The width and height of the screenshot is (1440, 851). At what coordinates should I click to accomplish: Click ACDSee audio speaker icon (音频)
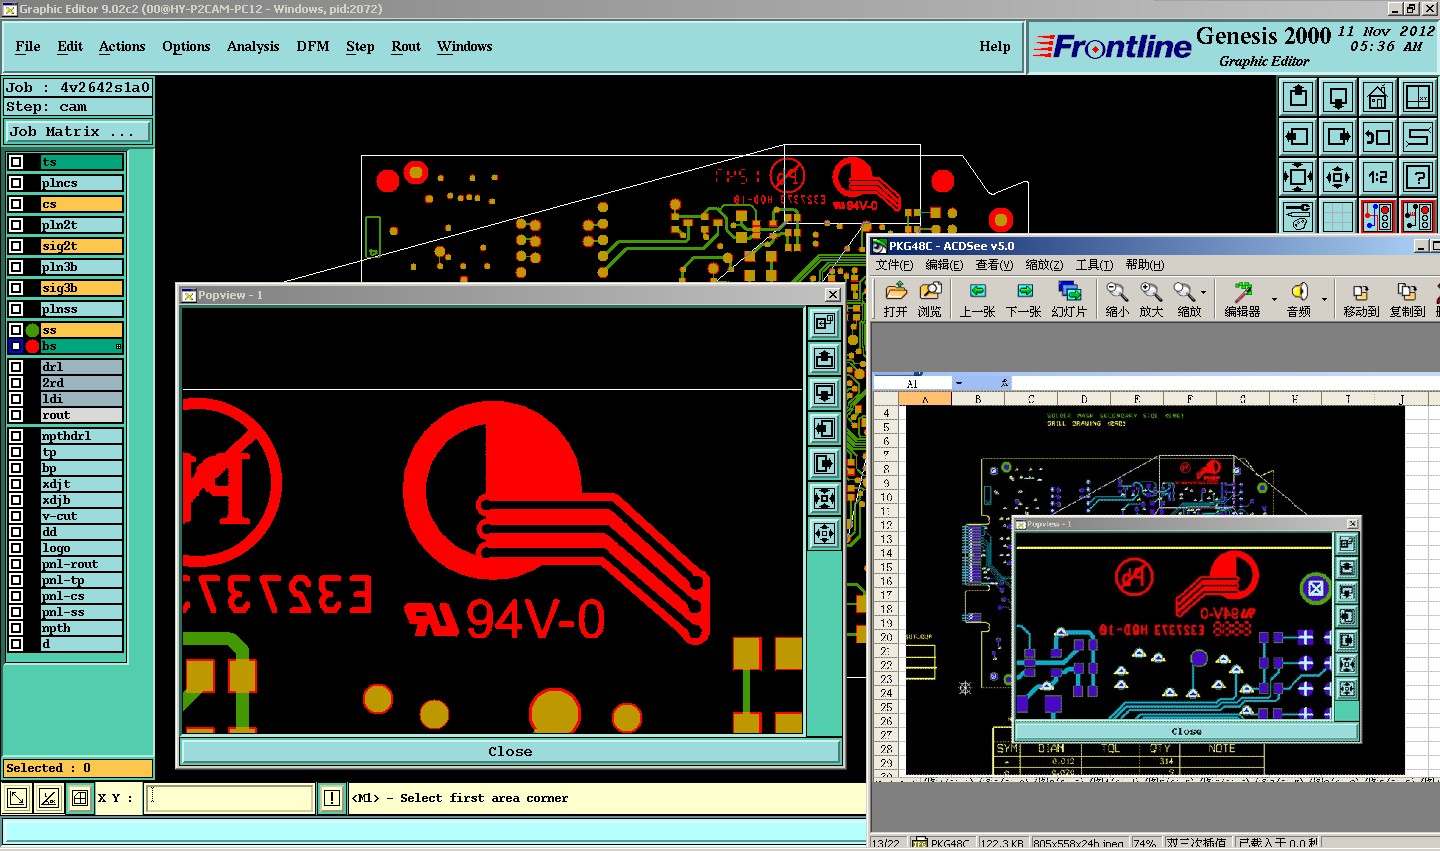coord(1299,299)
